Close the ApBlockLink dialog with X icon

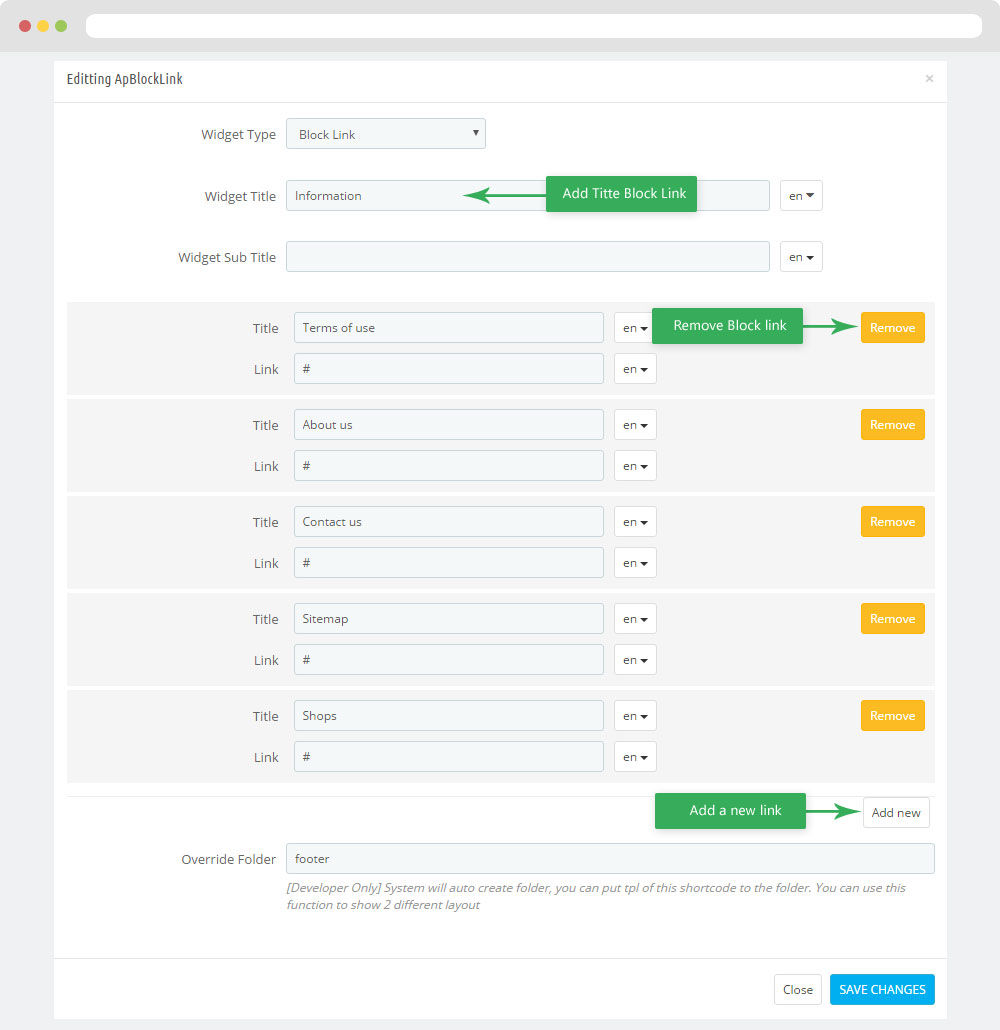929,79
